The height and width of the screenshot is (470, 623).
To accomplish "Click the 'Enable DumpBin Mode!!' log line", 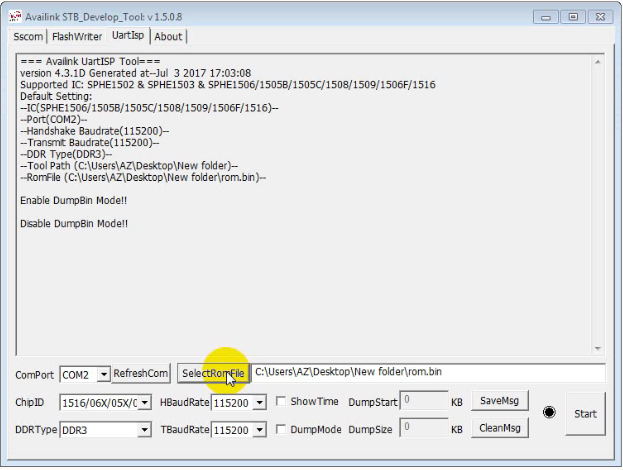I will (74, 200).
